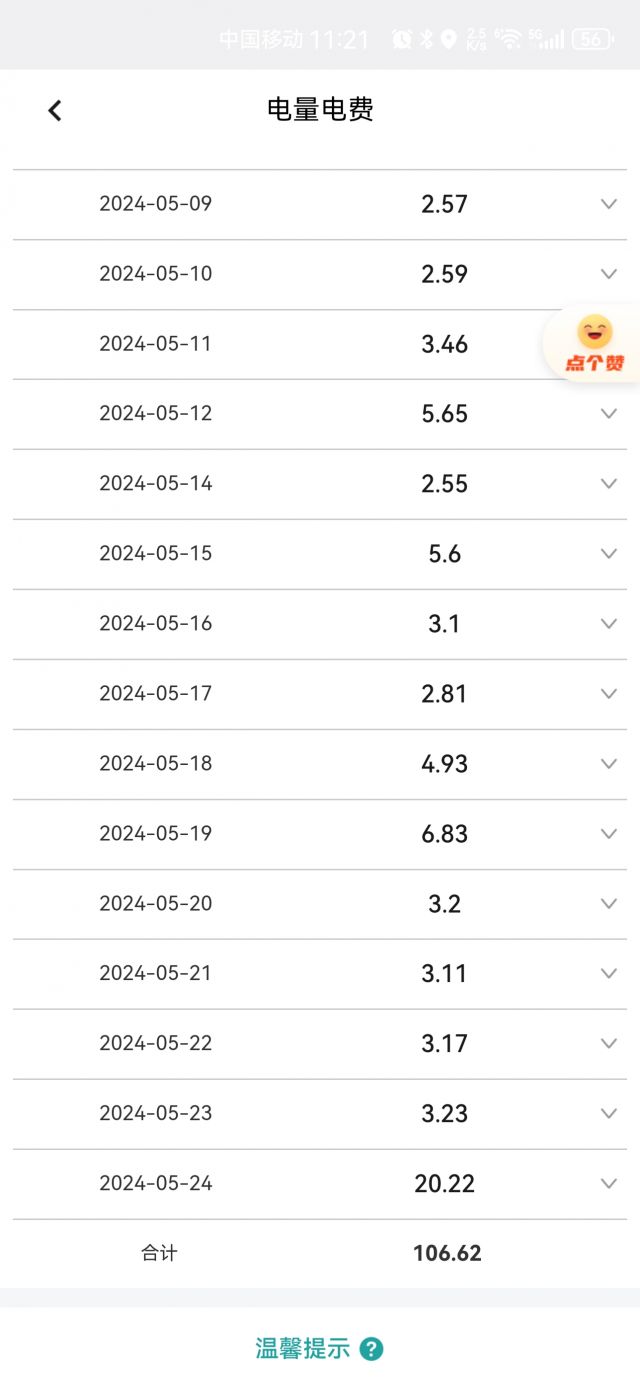Tap the 20.22 fee amount
The image size is (640, 1377).
coord(445,1184)
